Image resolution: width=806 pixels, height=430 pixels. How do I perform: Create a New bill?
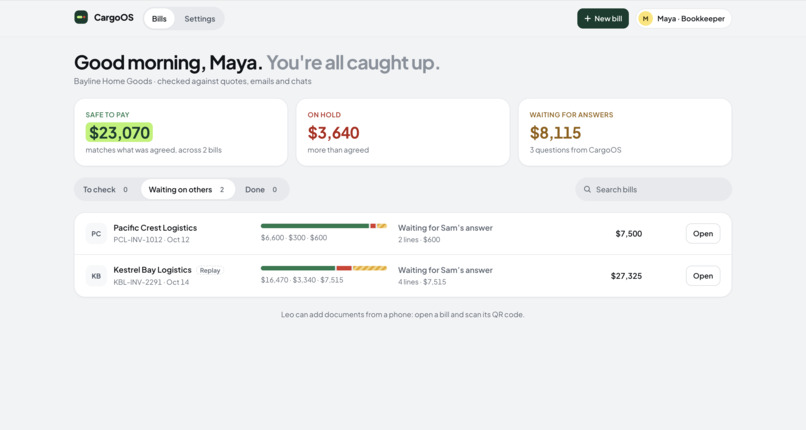(603, 18)
